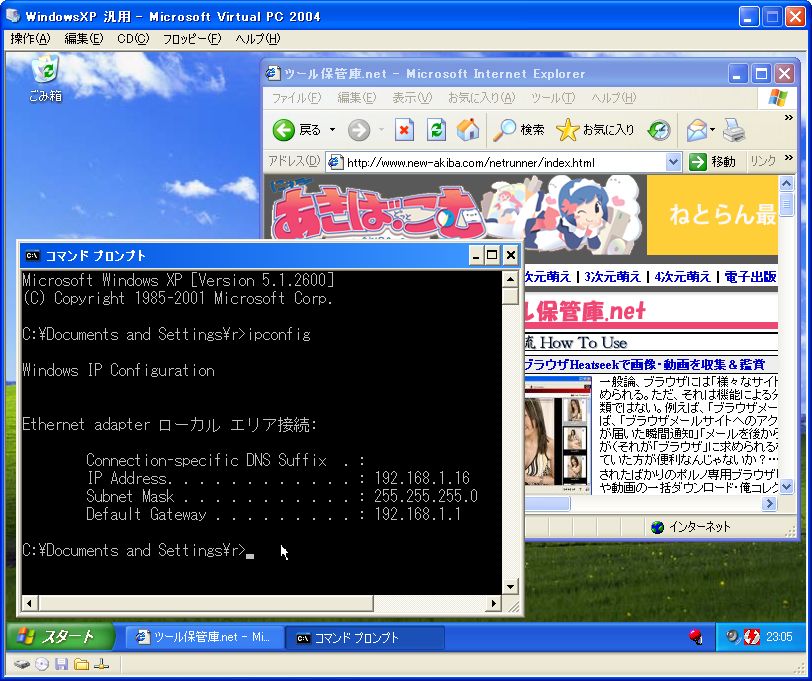Click the floppy disk icon in Virtual PC status bar
The image size is (812, 681).
click(x=62, y=664)
